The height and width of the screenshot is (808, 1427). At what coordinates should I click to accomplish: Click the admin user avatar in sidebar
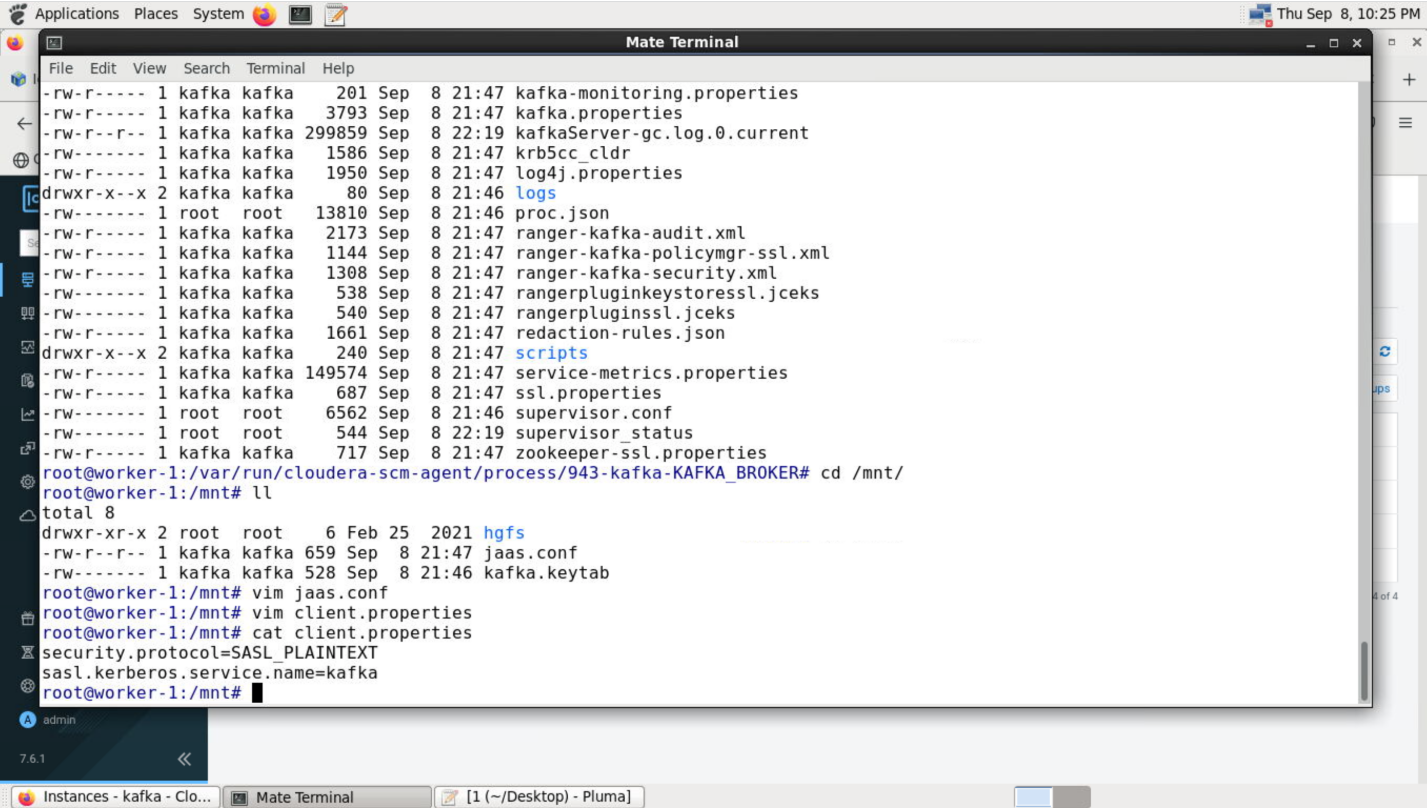[28, 720]
